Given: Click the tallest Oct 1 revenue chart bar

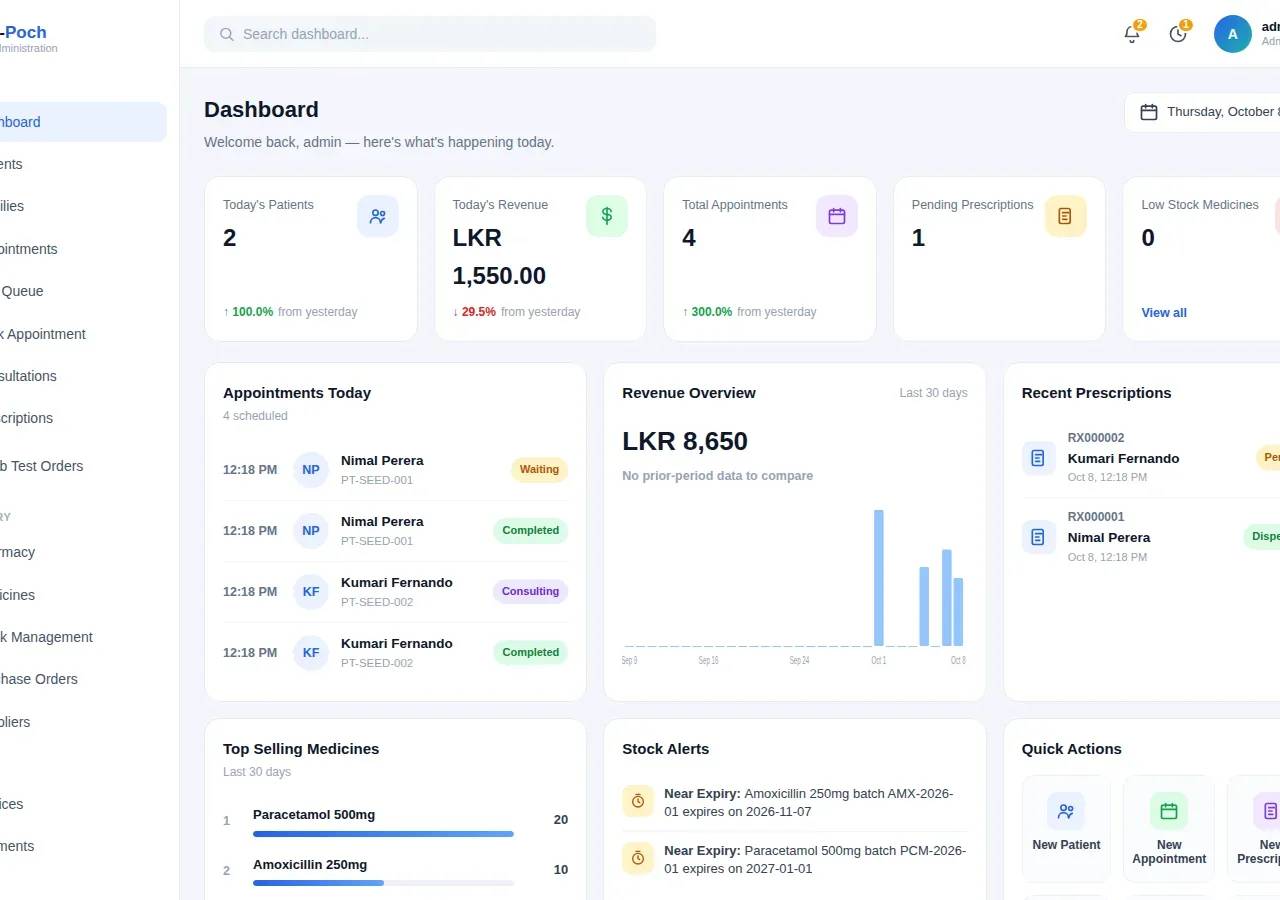Looking at the screenshot, I should coord(879,578).
